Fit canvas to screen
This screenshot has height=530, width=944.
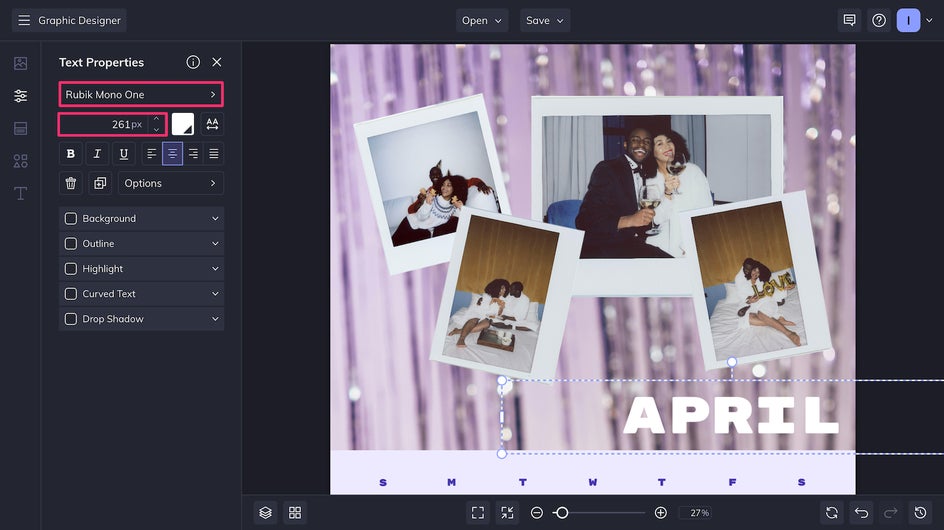[x=478, y=513]
